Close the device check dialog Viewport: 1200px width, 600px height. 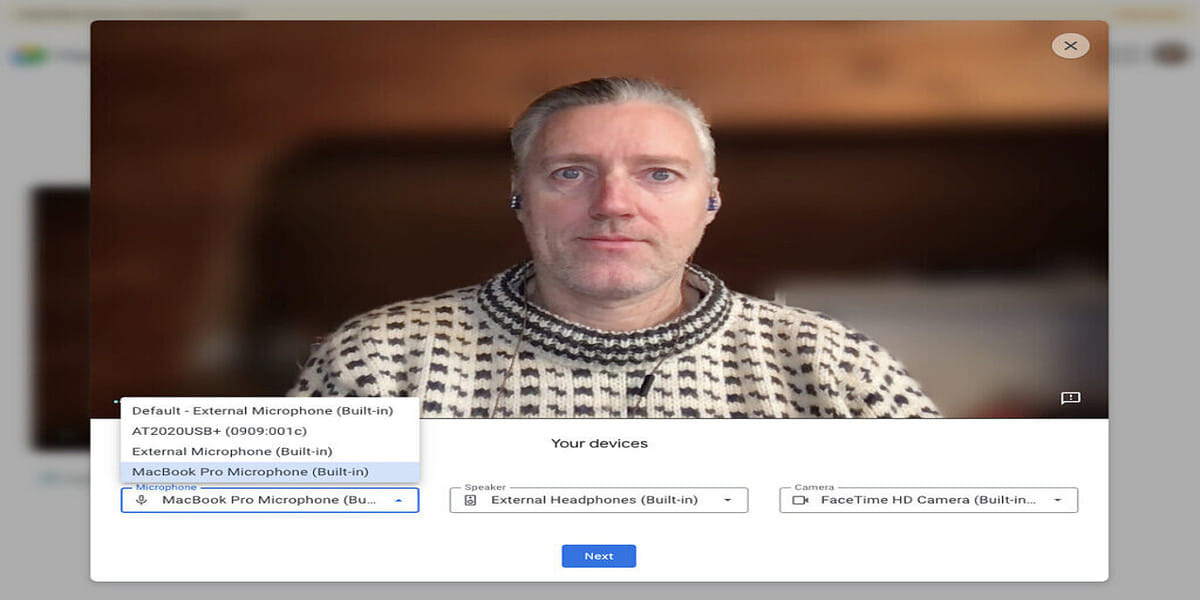(x=1070, y=45)
